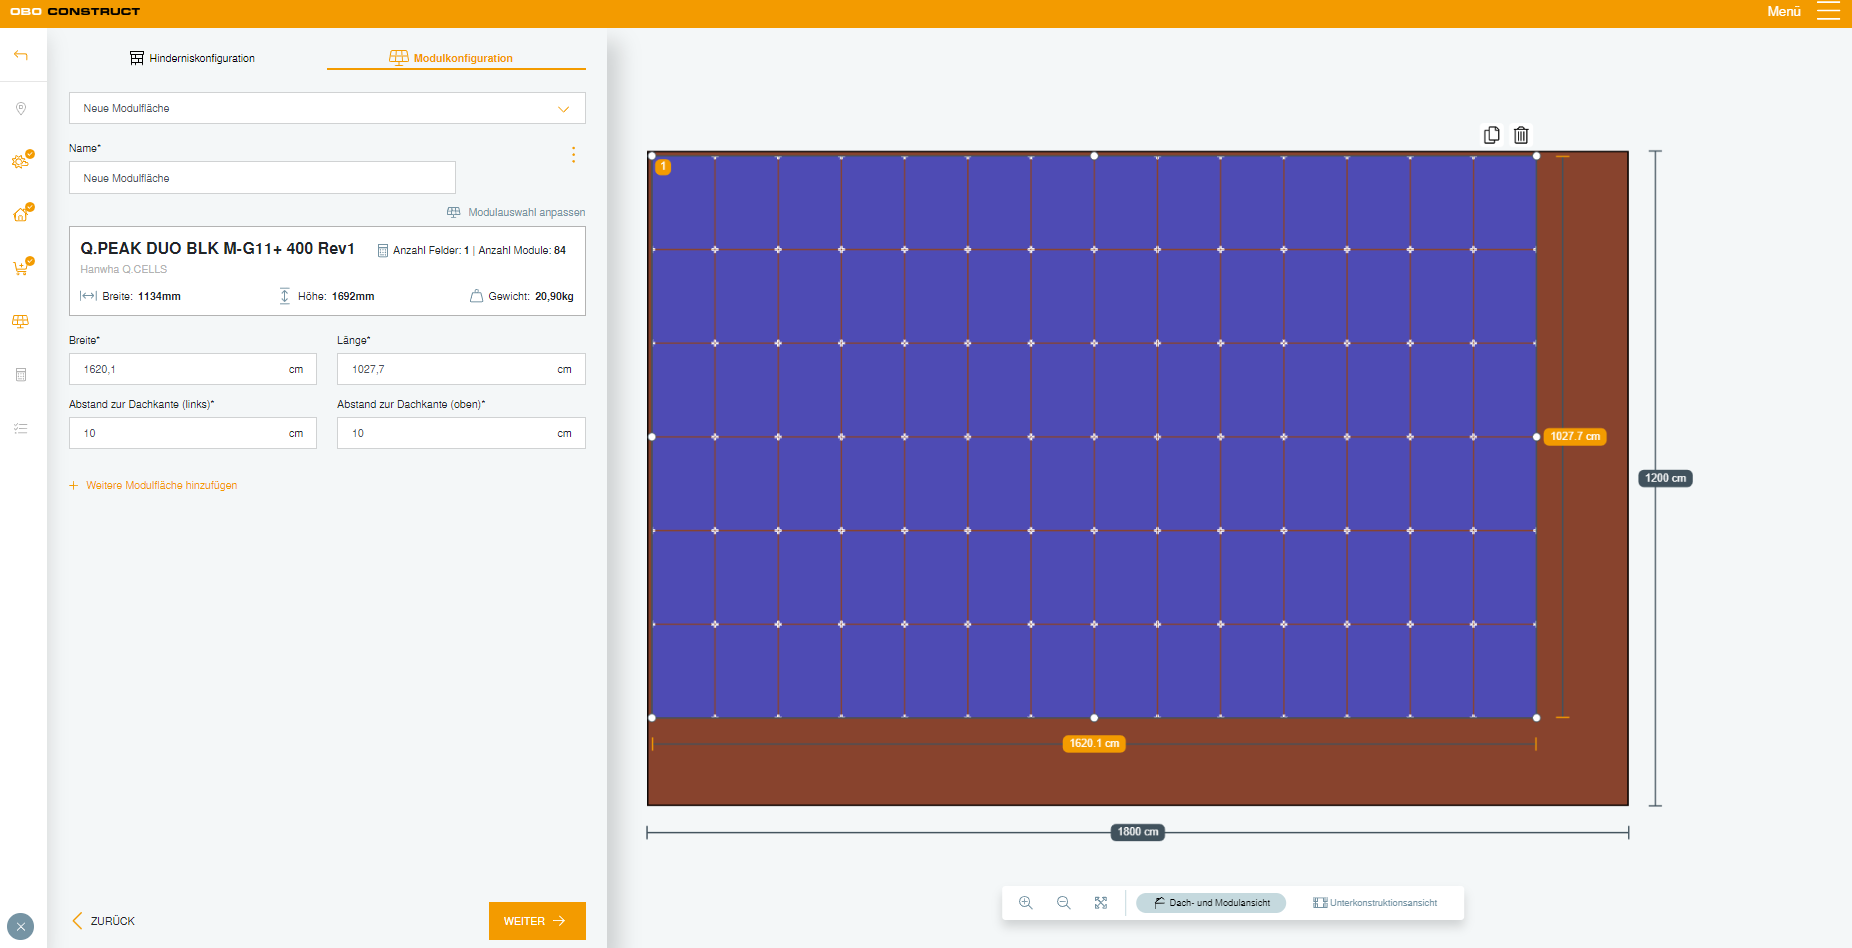The height and width of the screenshot is (948, 1852).
Task: Open the three-dot options menu
Action: click(573, 155)
